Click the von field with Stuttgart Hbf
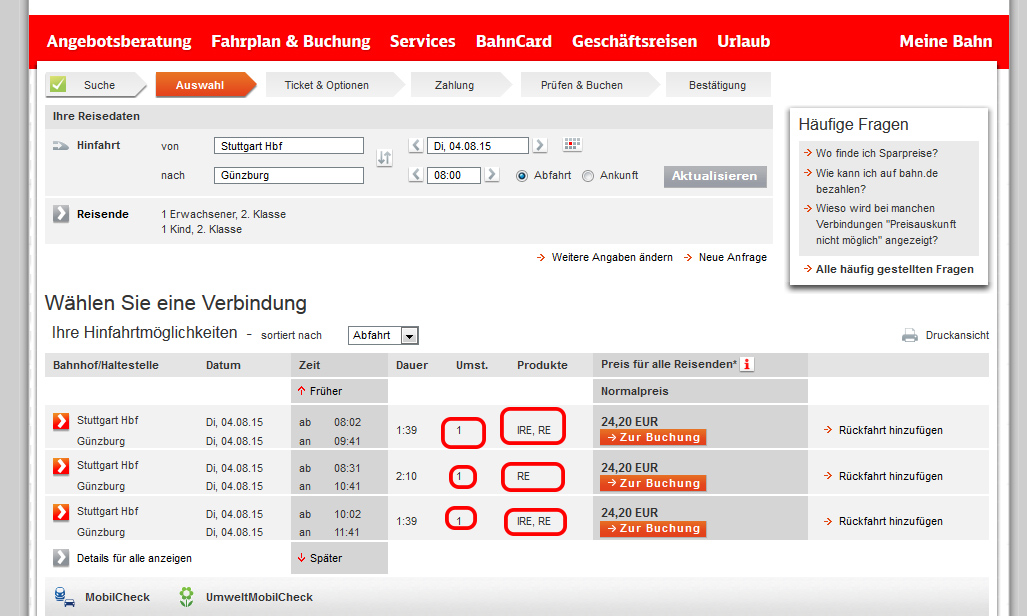 289,145
